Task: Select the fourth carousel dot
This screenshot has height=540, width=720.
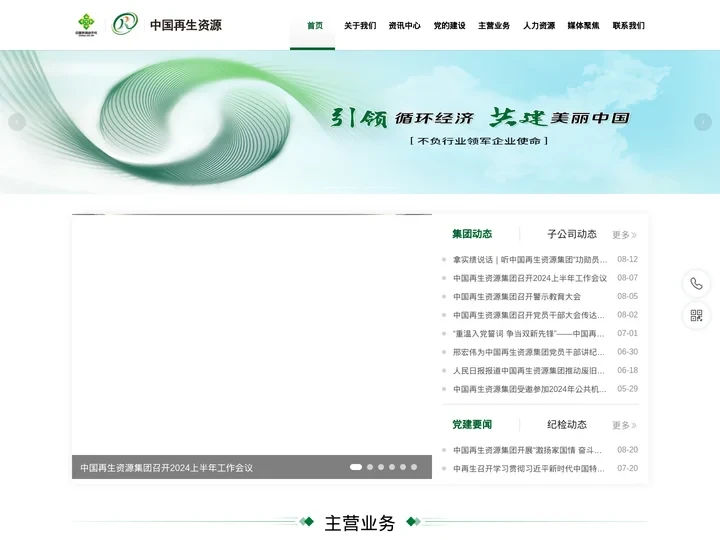Action: coord(392,467)
